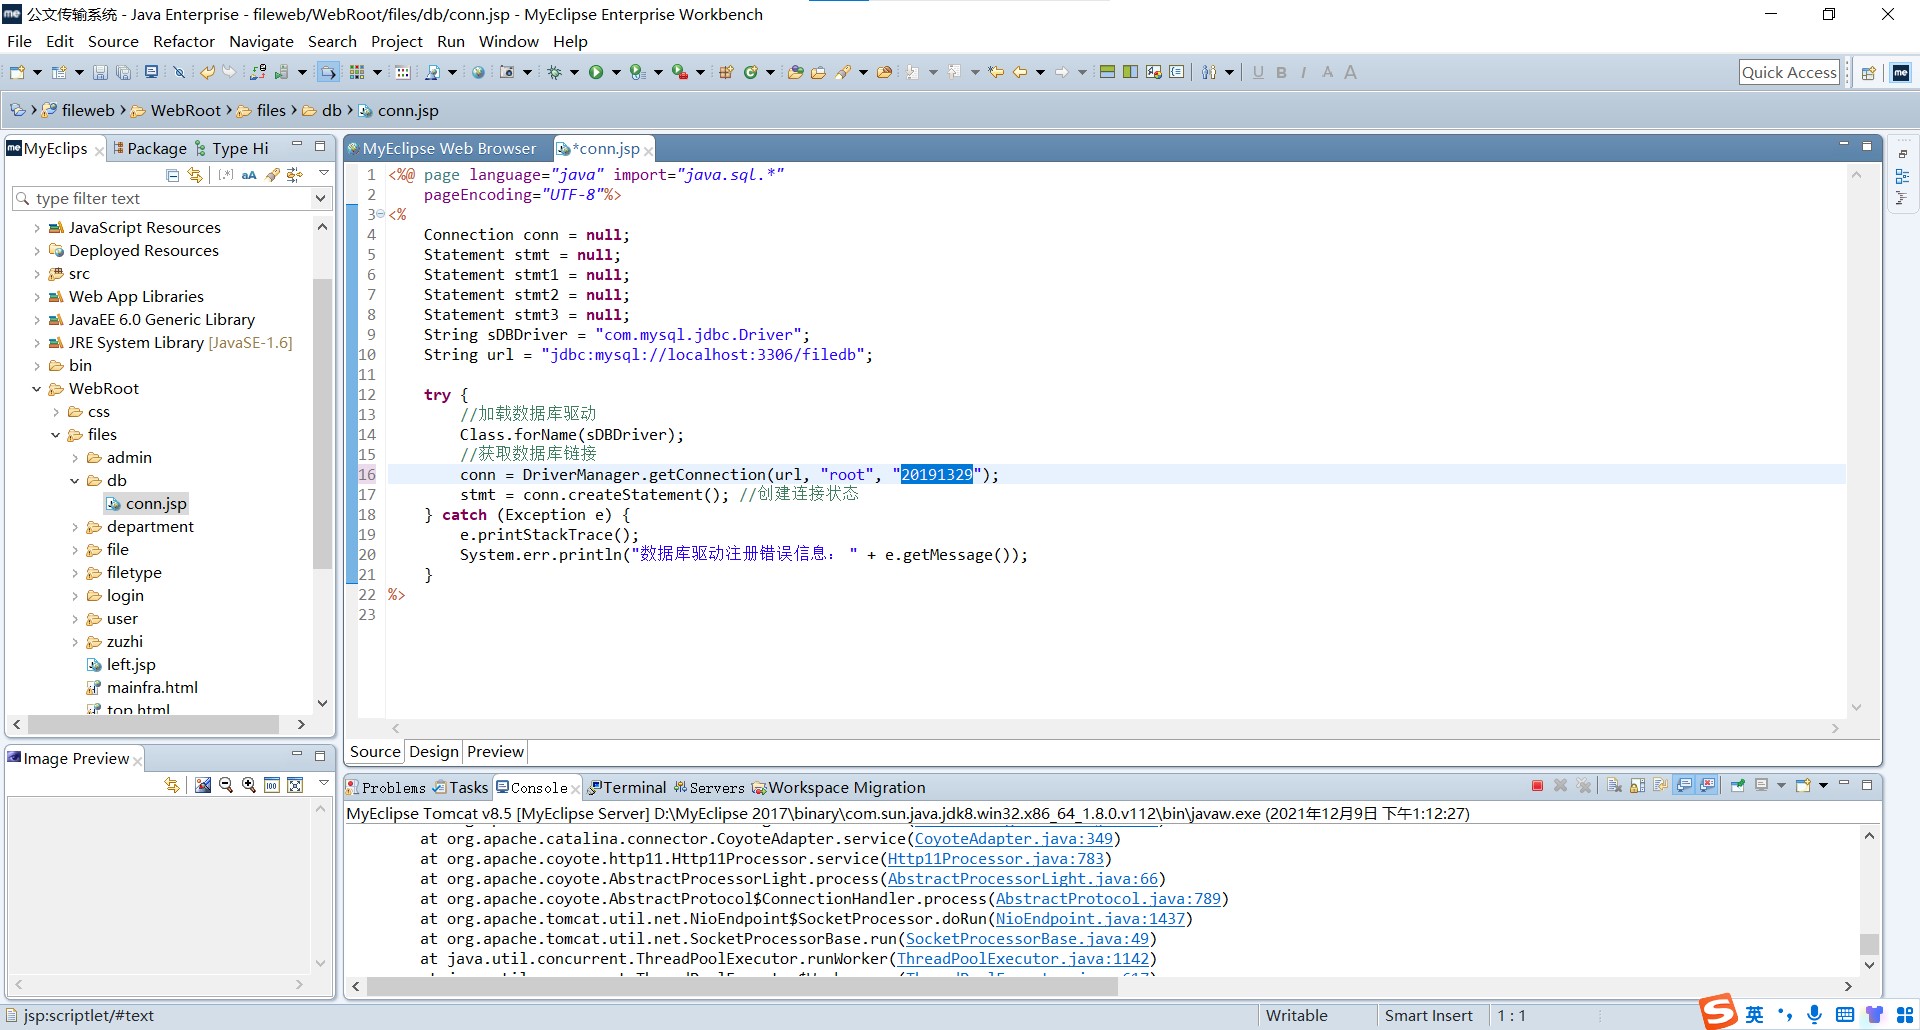Toggle the highlighted Toggle Breadcrumb toolbar button

(328, 72)
